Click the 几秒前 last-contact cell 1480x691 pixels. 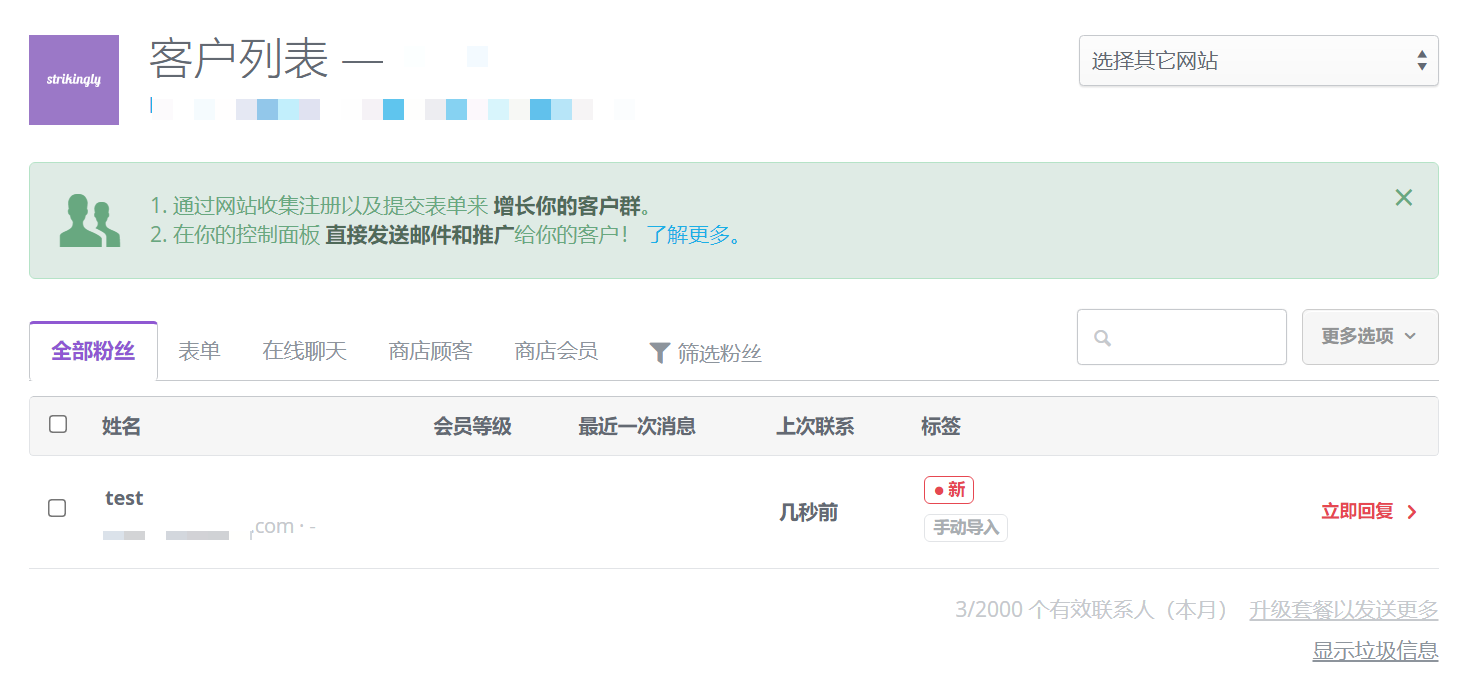coord(808,513)
